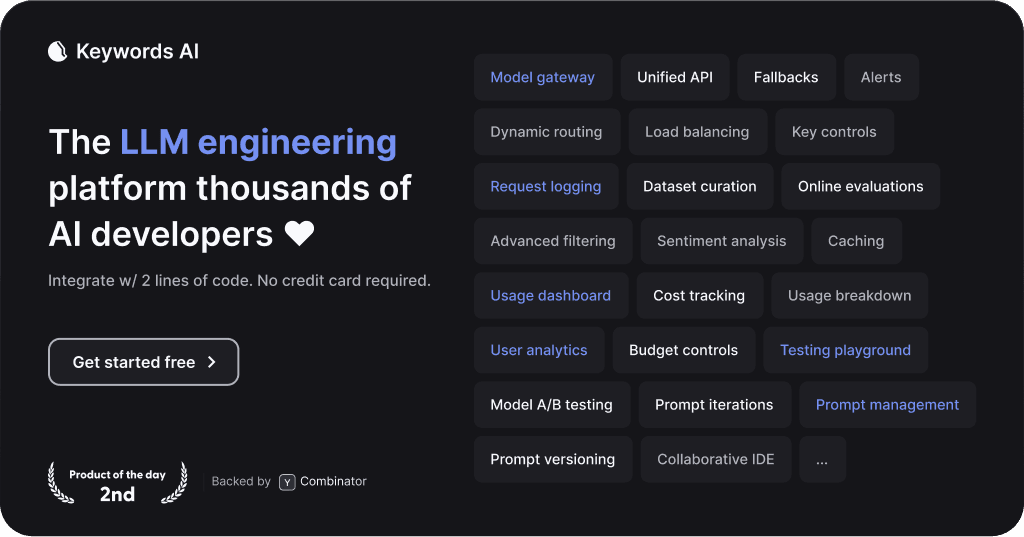
Task: Open the Testing playground chip
Action: click(x=845, y=351)
